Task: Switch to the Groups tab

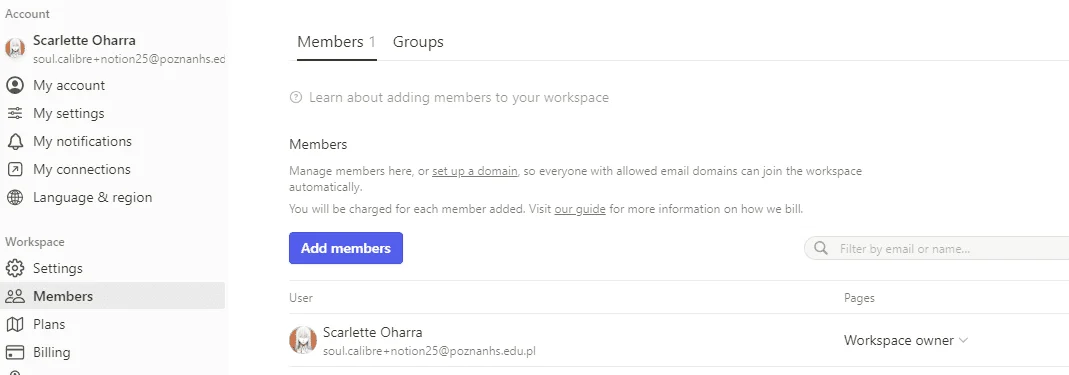Action: coord(418,42)
